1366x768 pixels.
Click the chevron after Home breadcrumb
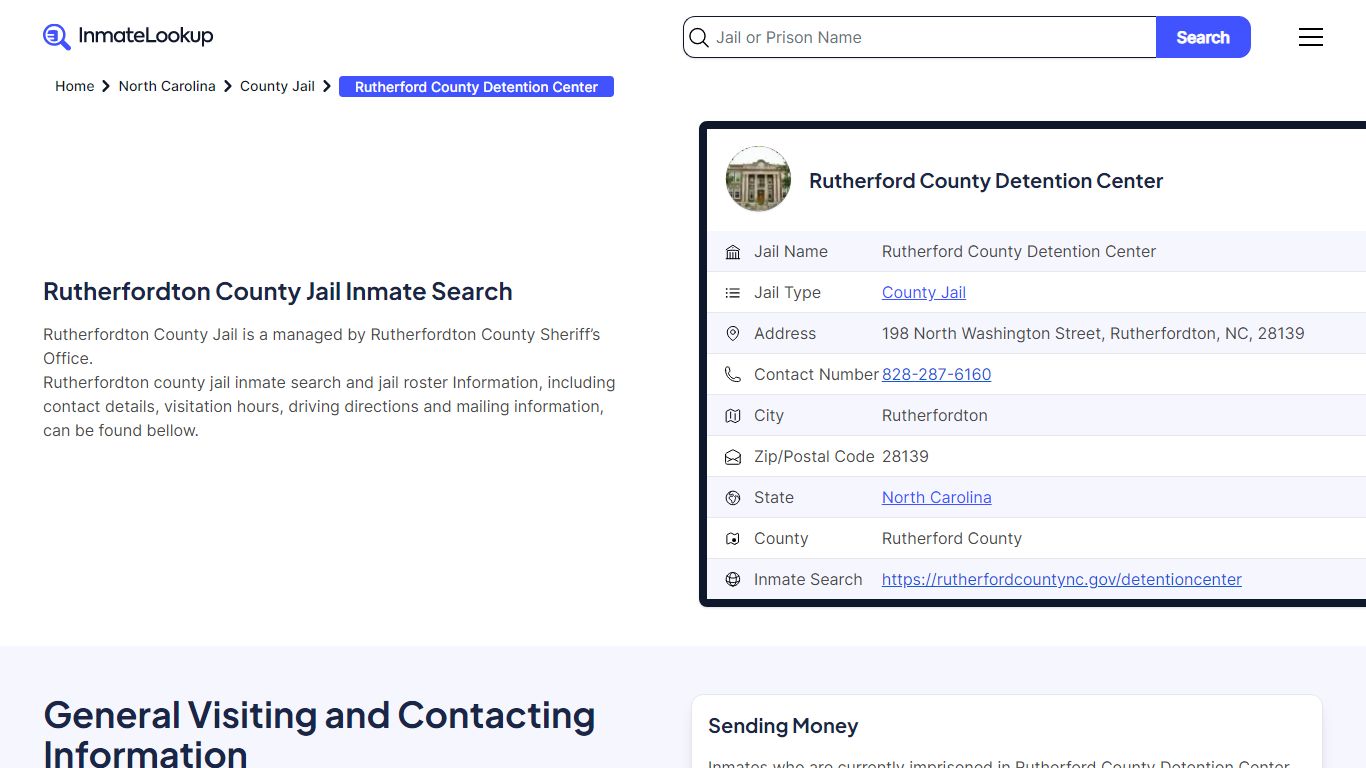coord(106,87)
